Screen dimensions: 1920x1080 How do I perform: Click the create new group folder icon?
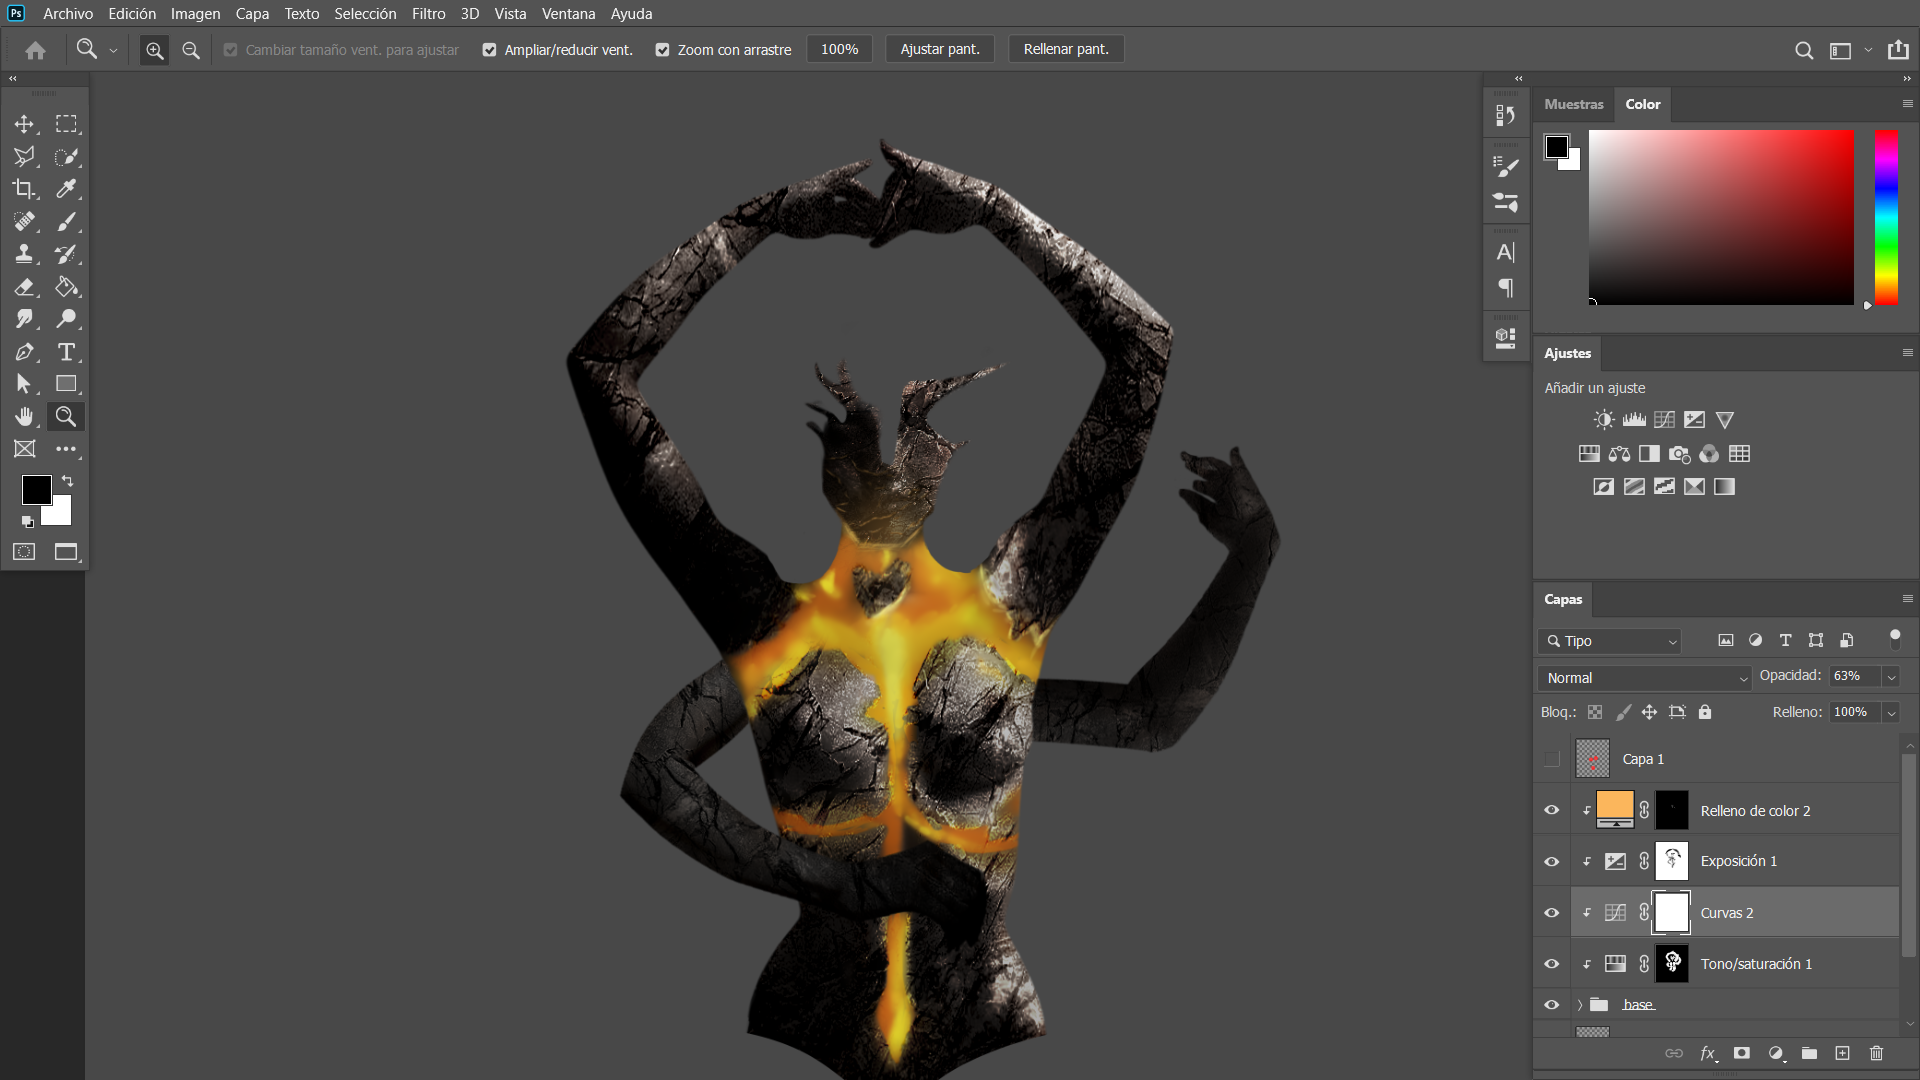pyautogui.click(x=1809, y=1053)
